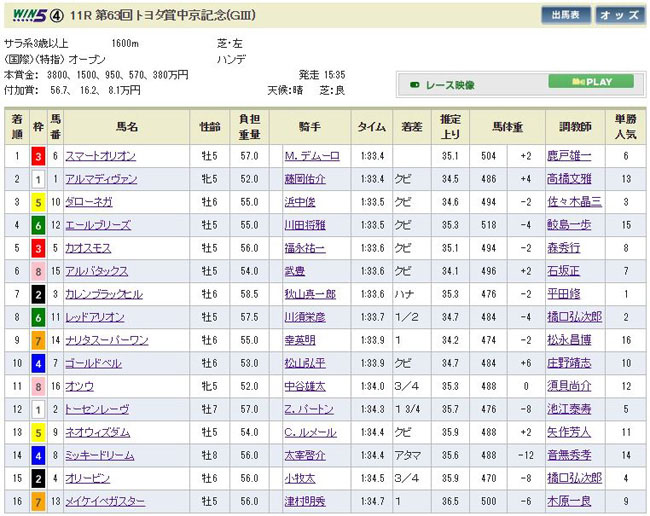The image size is (650, 516).
Task: Click the circled number 4 icon
Action: 56,15
